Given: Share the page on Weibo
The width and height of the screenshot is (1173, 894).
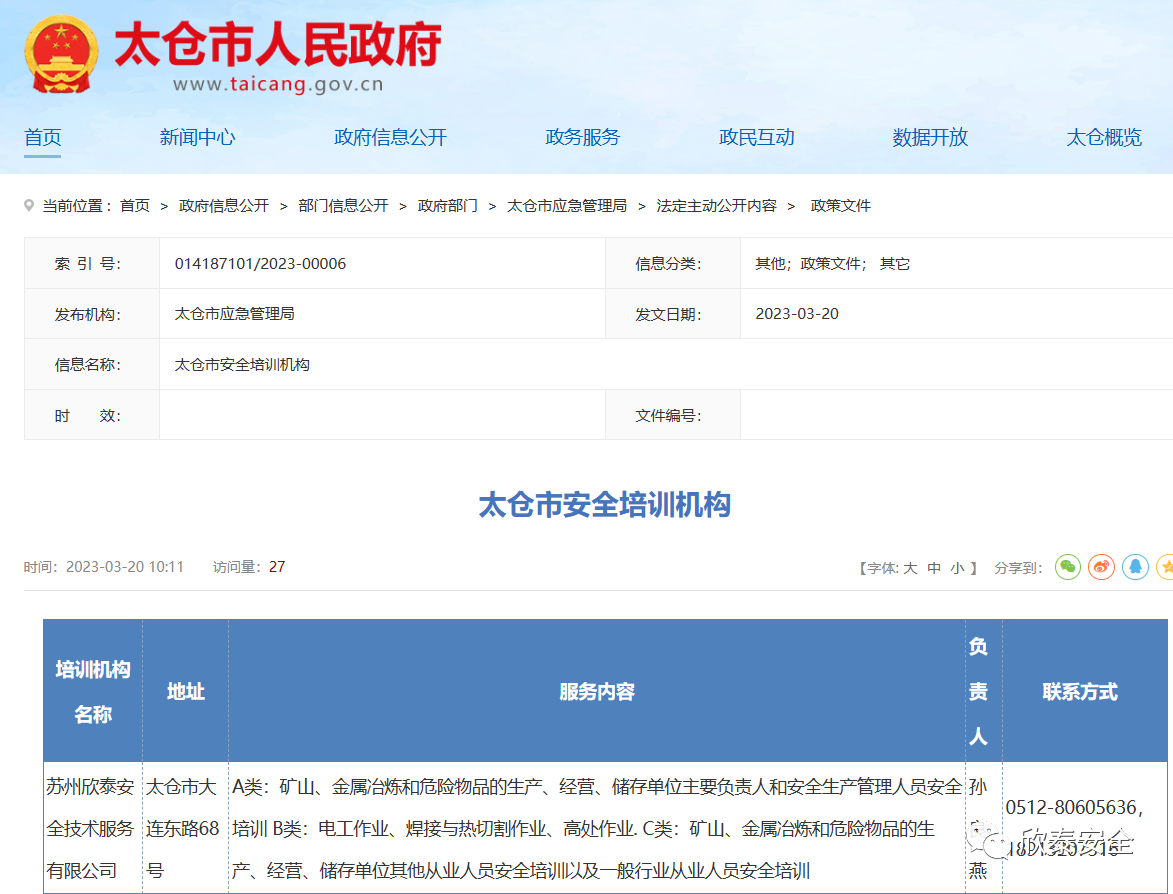Looking at the screenshot, I should click(x=1101, y=567).
